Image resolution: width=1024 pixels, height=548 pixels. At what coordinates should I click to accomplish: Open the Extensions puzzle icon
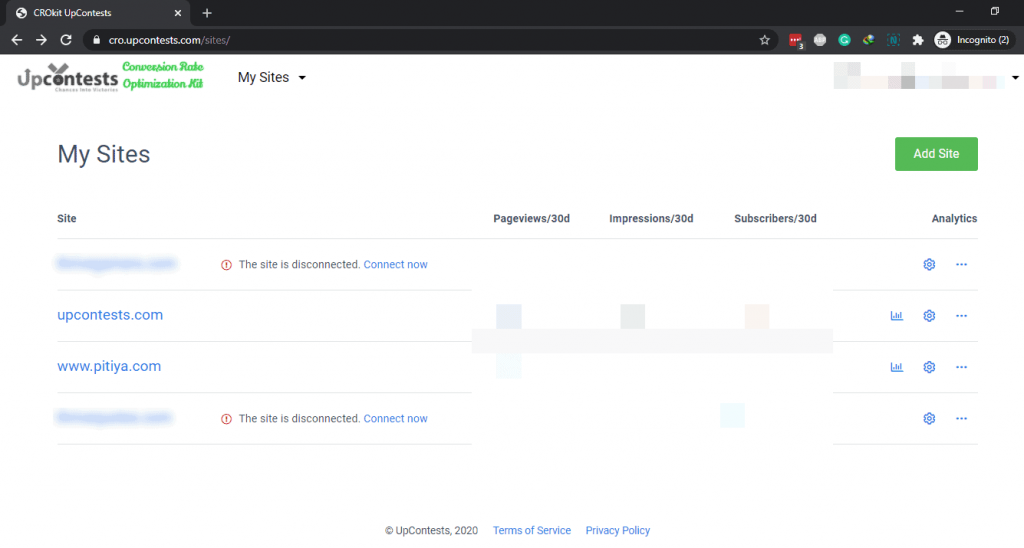918,40
